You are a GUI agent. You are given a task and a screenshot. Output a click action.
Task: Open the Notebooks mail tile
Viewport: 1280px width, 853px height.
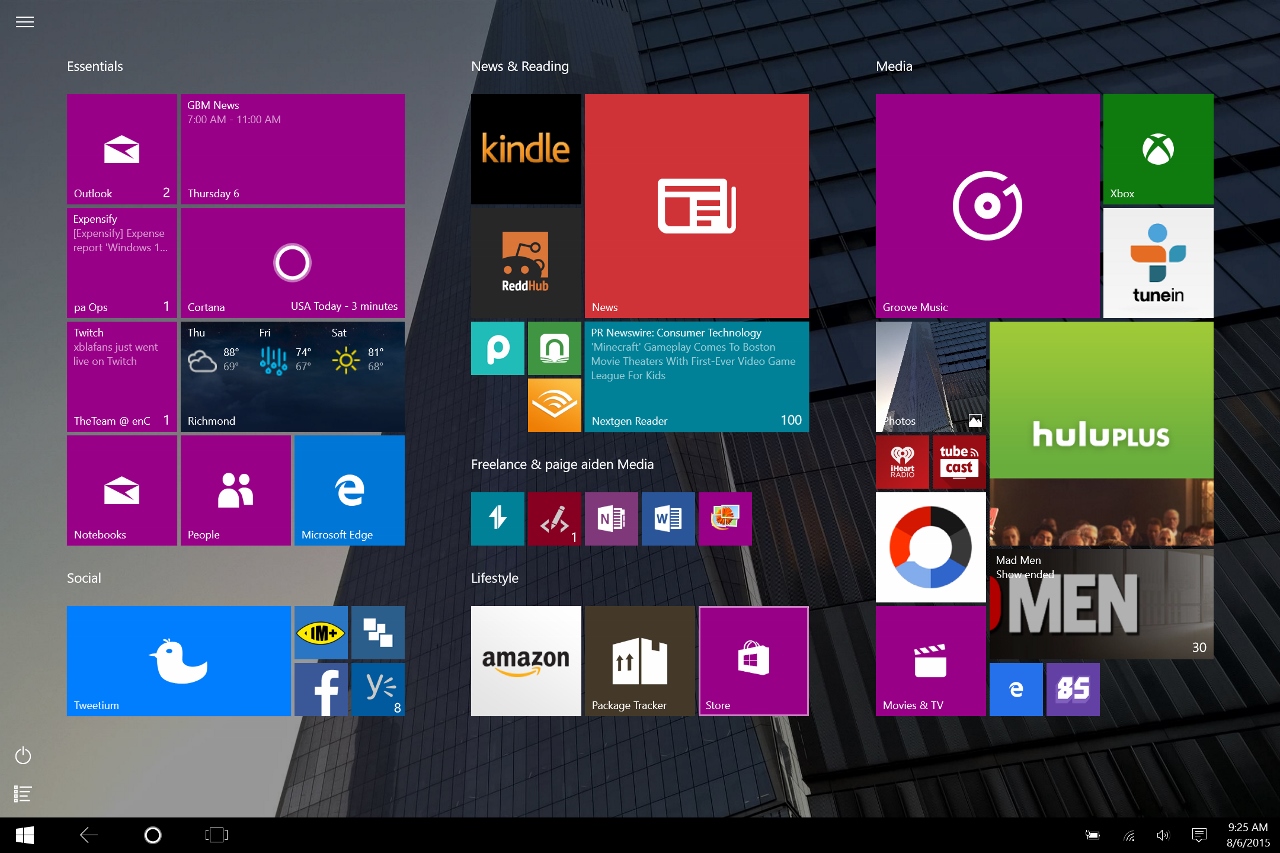pyautogui.click(x=122, y=490)
